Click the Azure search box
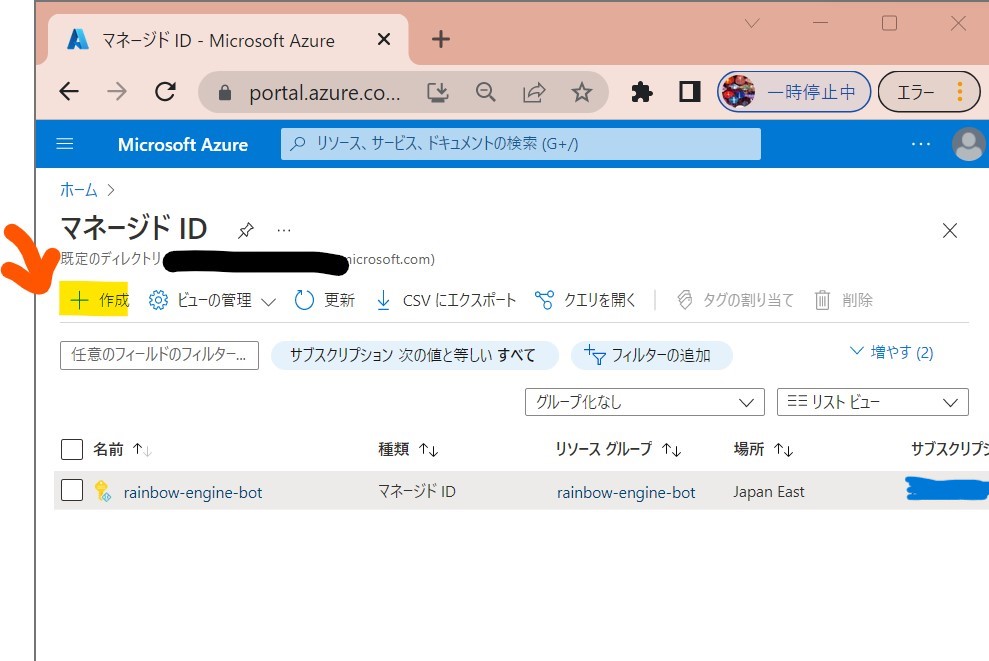Viewport: 989px width, 661px height. coord(520,144)
